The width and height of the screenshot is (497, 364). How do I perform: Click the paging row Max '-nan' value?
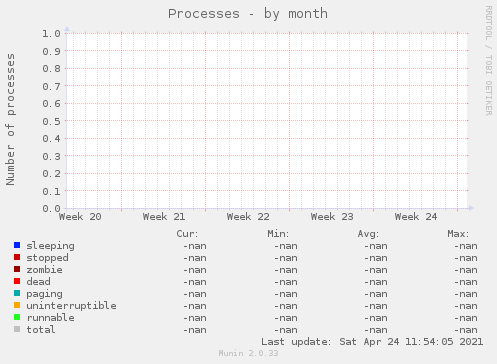coord(466,294)
